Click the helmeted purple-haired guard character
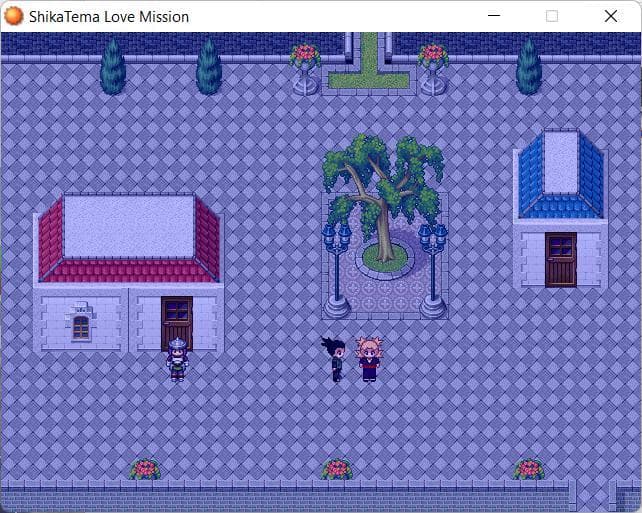 pyautogui.click(x=177, y=359)
